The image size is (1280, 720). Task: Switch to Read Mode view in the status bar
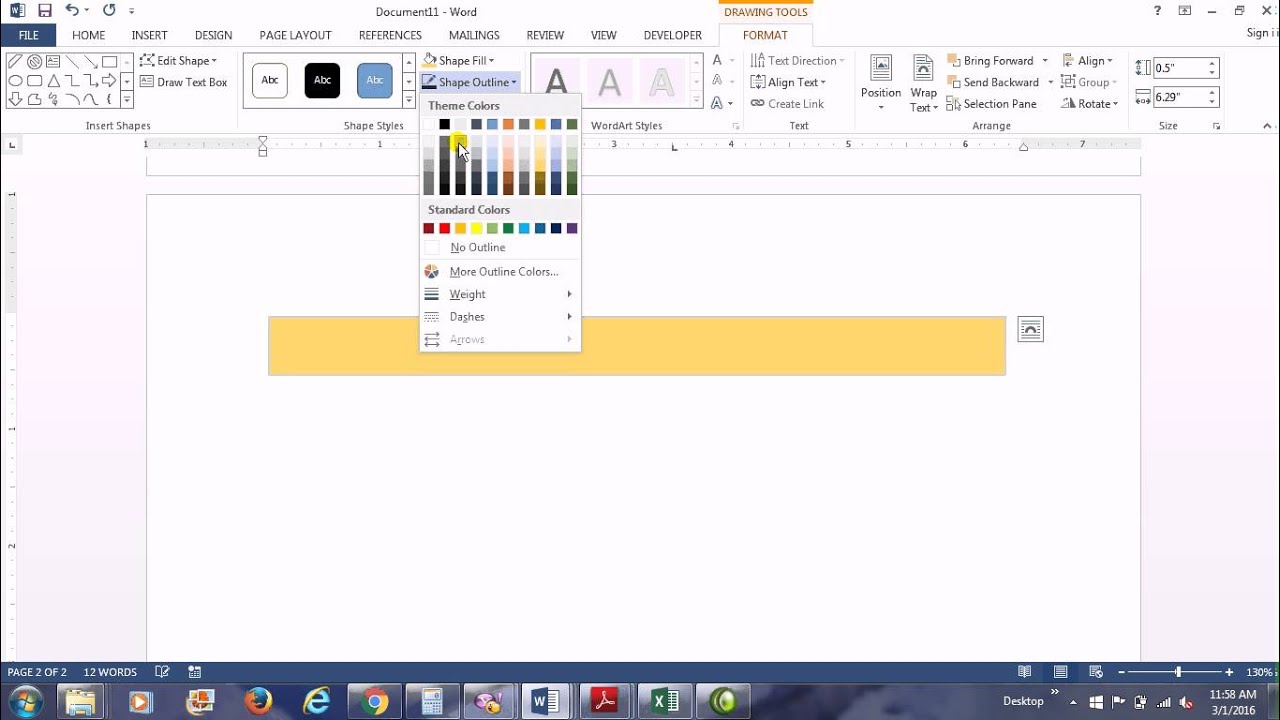(x=1024, y=672)
